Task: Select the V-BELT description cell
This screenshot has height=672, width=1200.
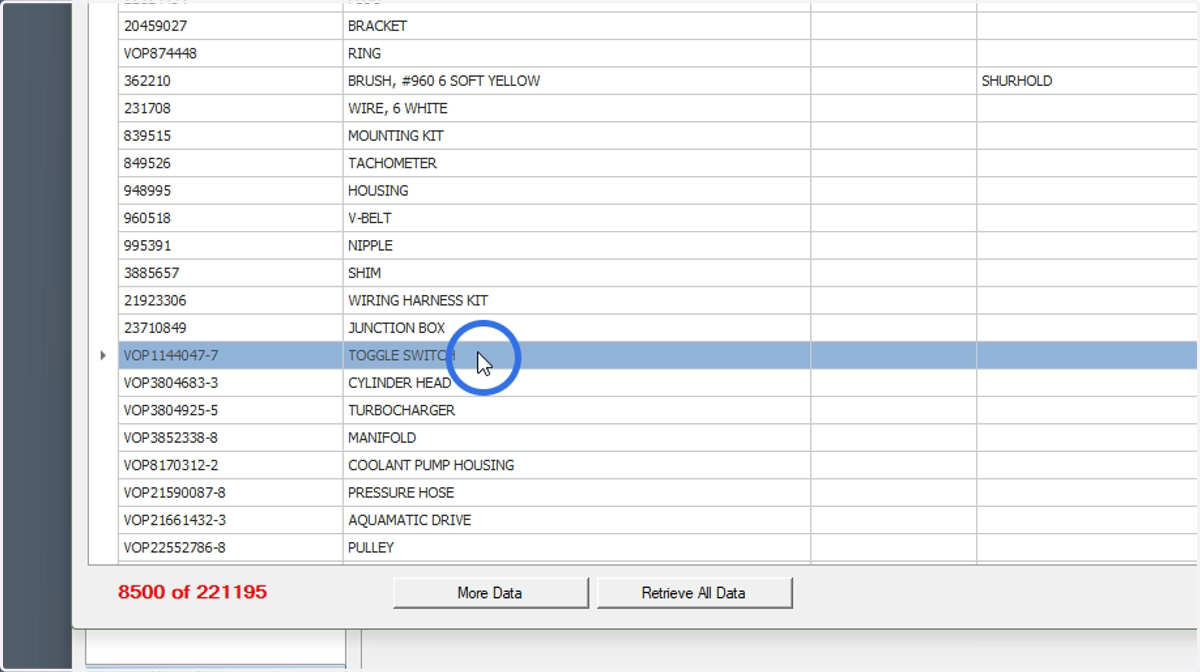Action: coord(576,218)
